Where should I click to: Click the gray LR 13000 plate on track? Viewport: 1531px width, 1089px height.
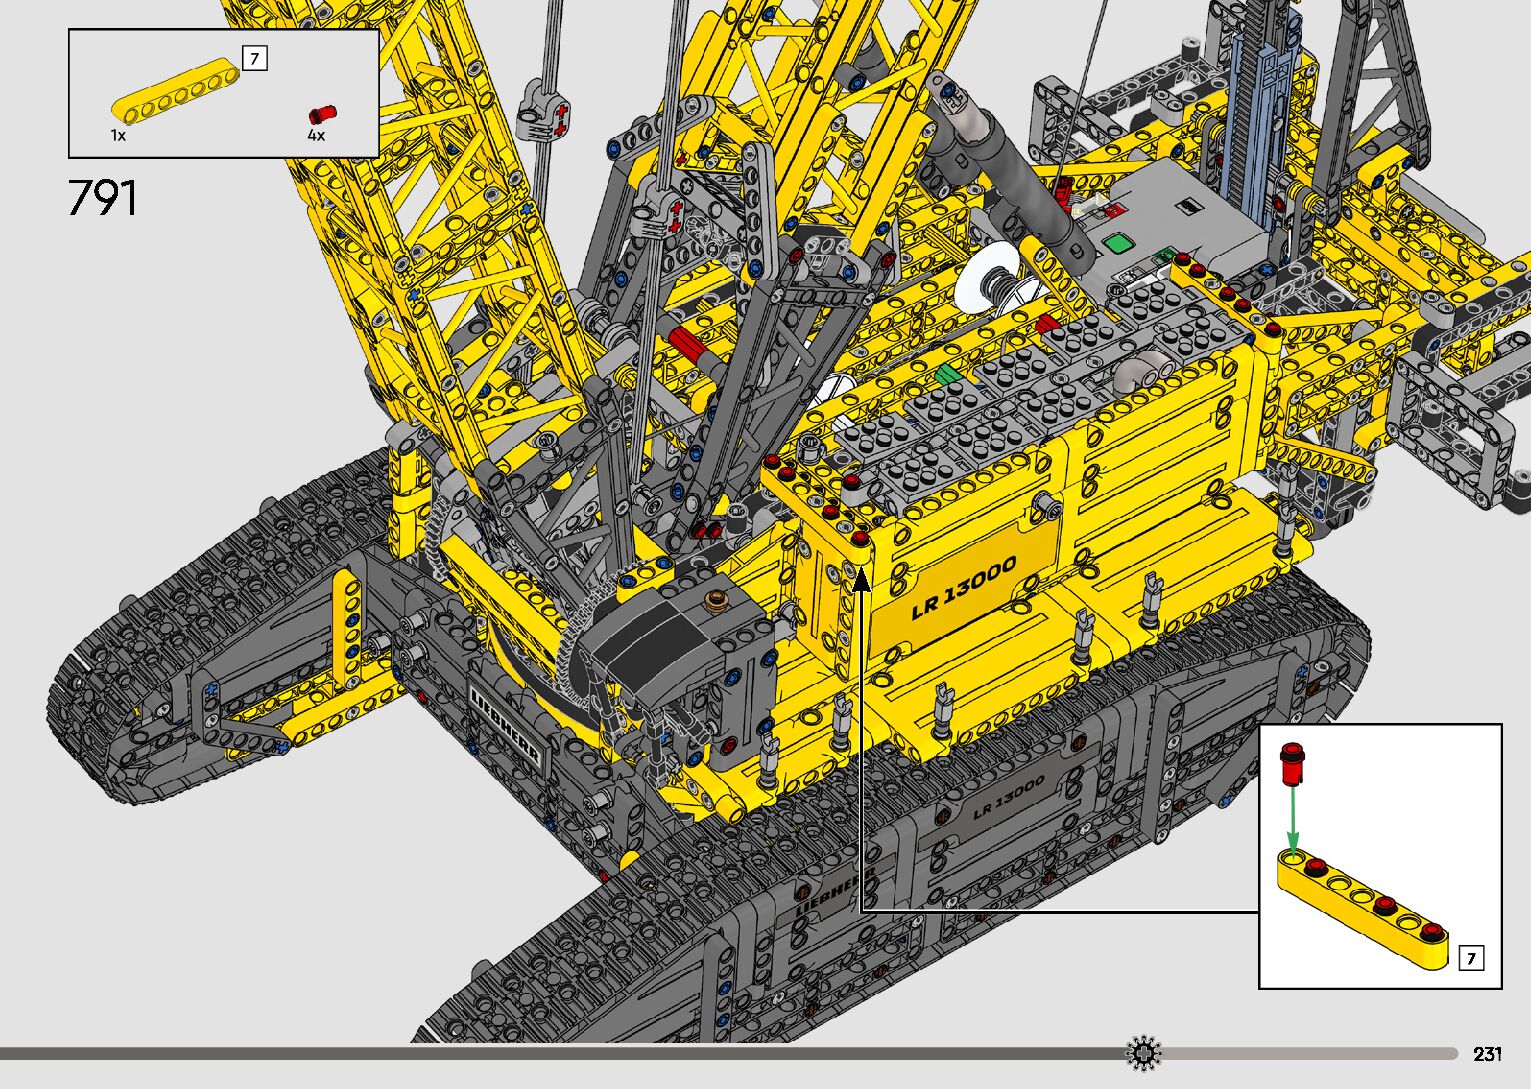(1008, 796)
